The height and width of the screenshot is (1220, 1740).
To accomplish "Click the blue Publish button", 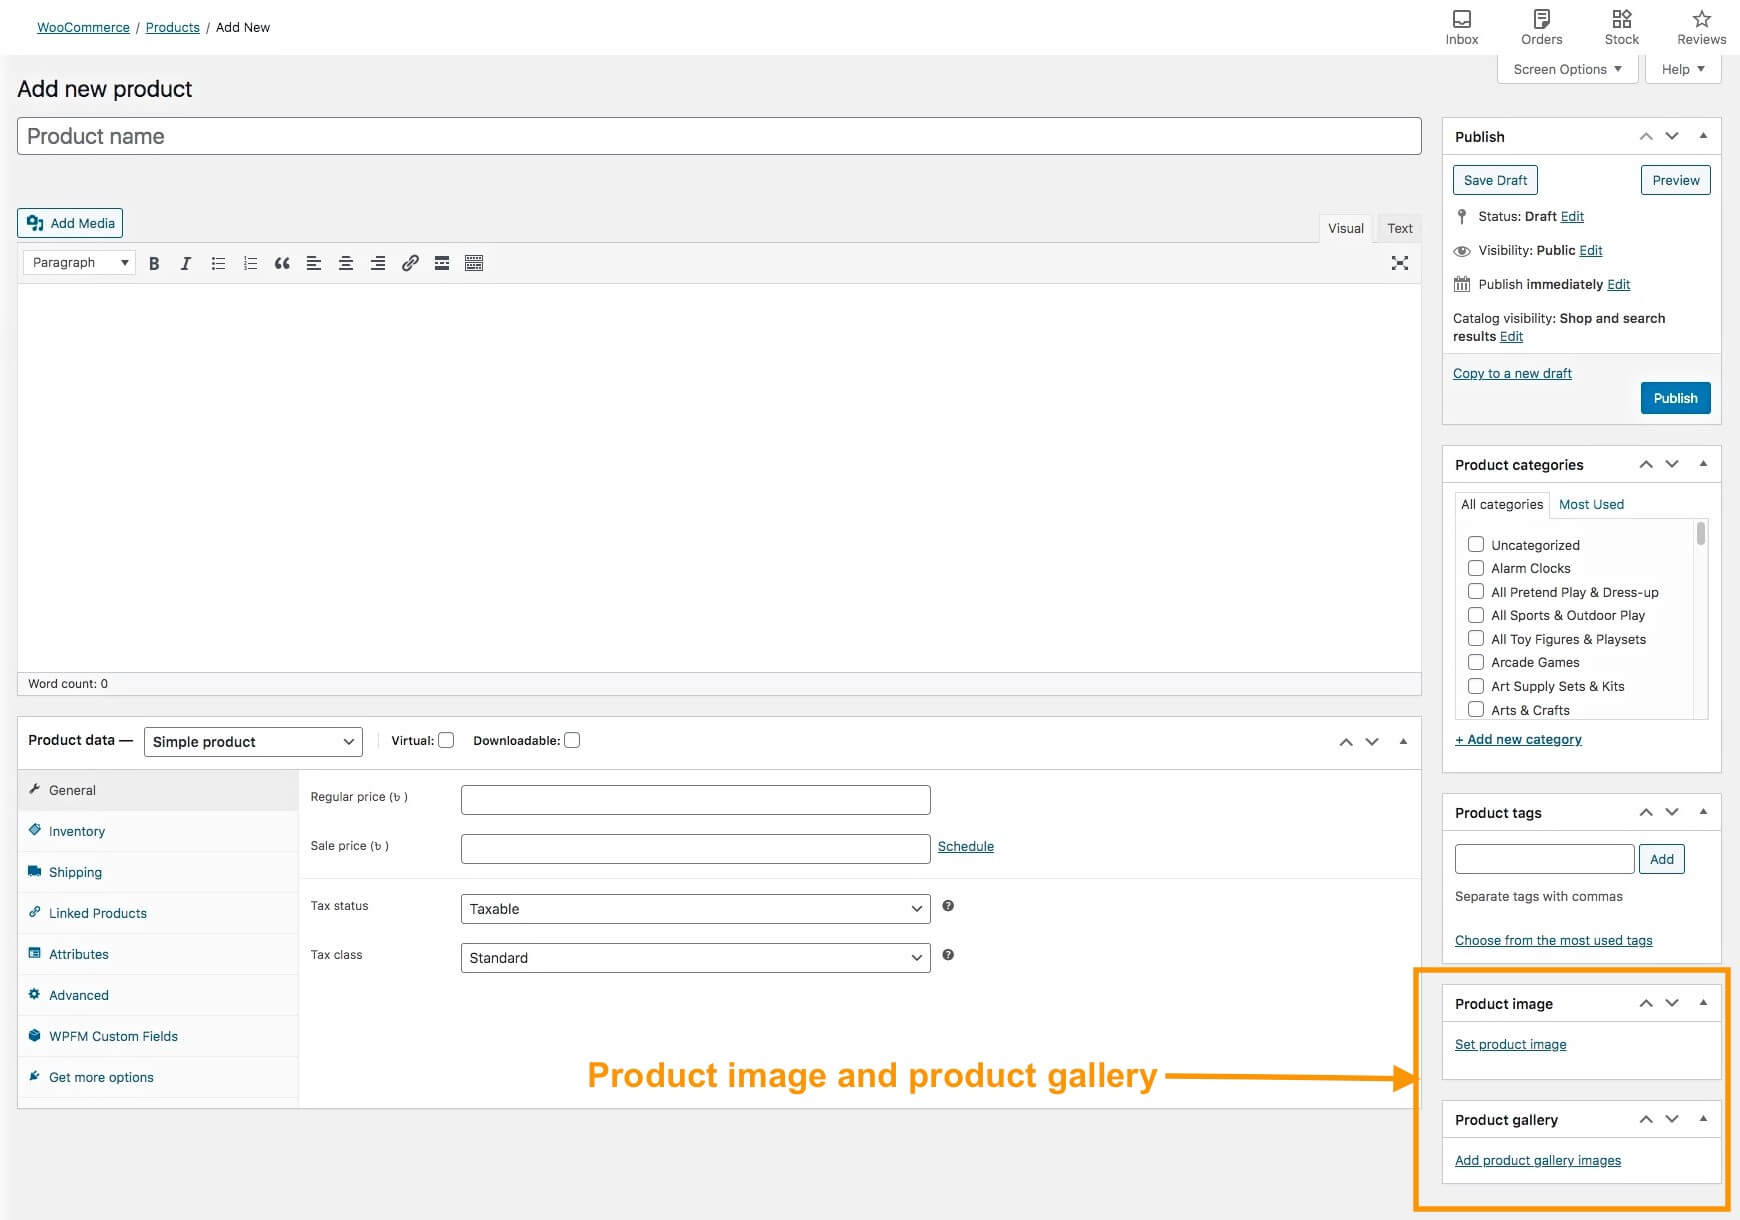I will pyautogui.click(x=1675, y=398).
